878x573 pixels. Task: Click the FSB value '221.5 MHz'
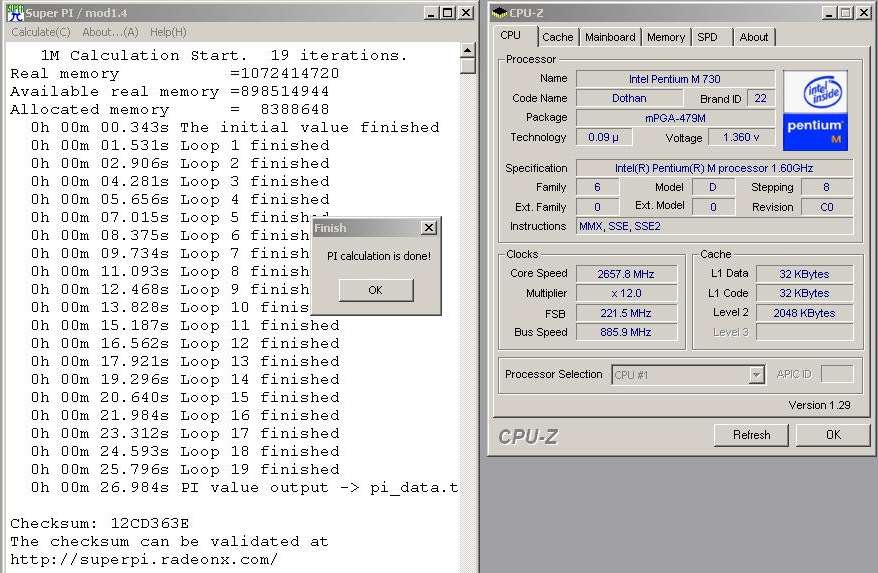click(626, 313)
